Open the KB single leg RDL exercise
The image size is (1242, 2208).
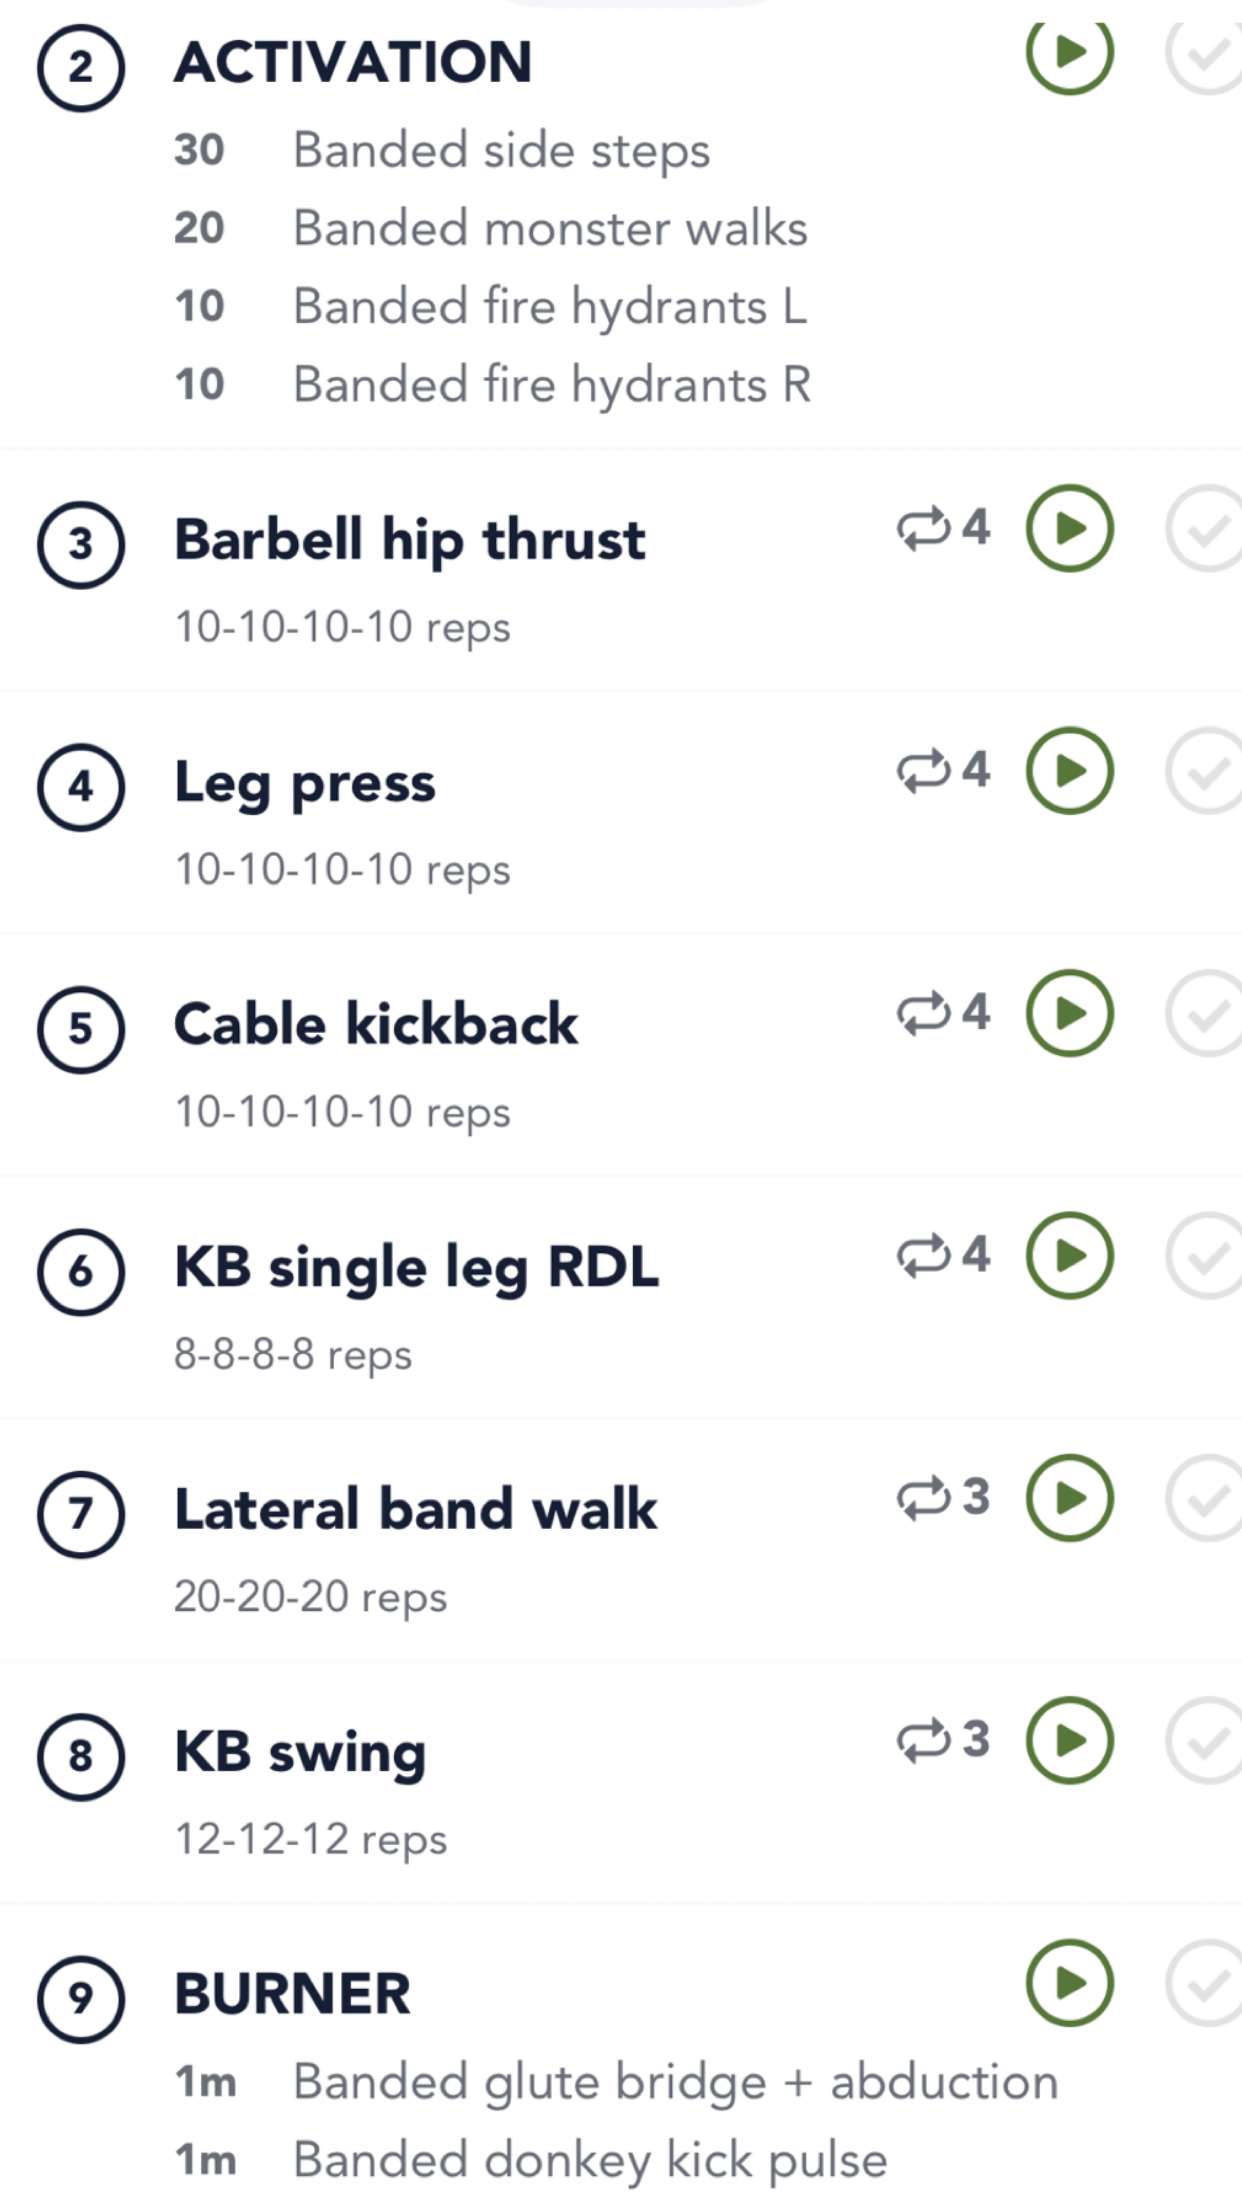[x=416, y=1268]
